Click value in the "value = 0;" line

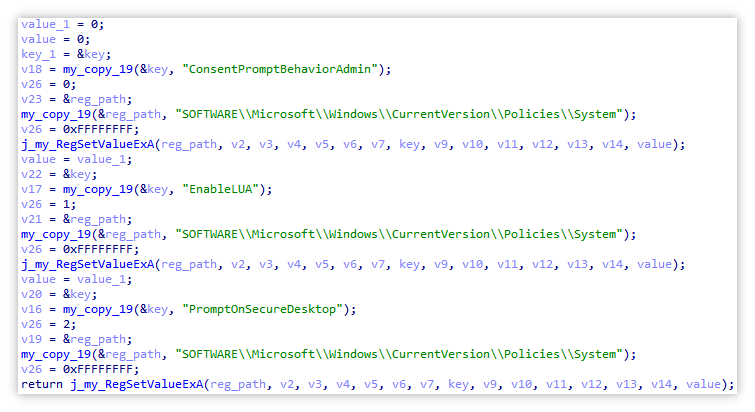38,38
